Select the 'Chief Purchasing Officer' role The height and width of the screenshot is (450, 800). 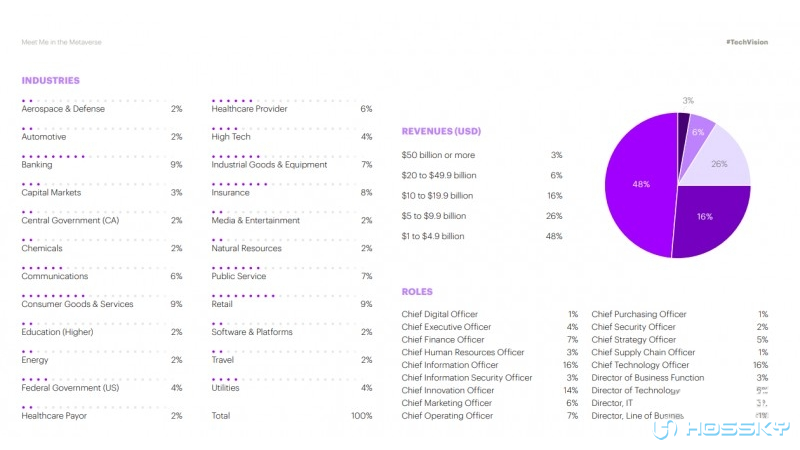coord(639,314)
